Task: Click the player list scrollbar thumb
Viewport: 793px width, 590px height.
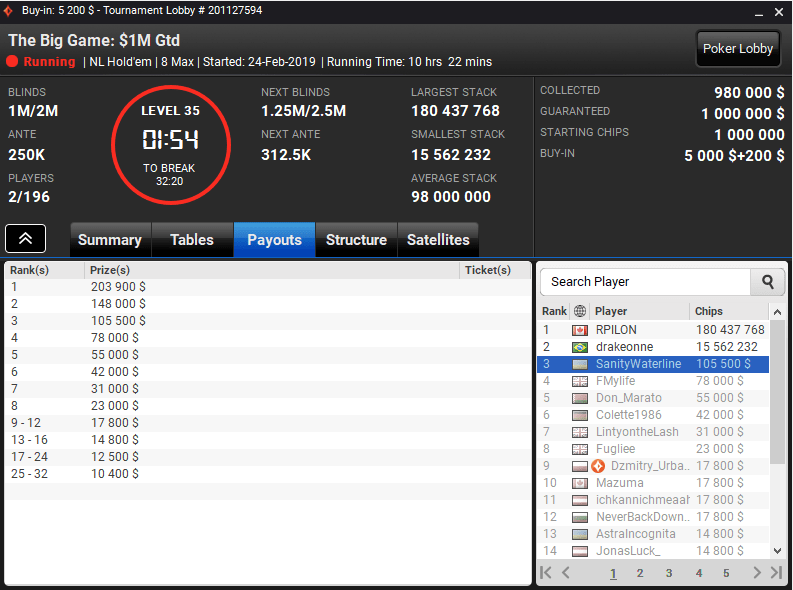Action: (777, 392)
